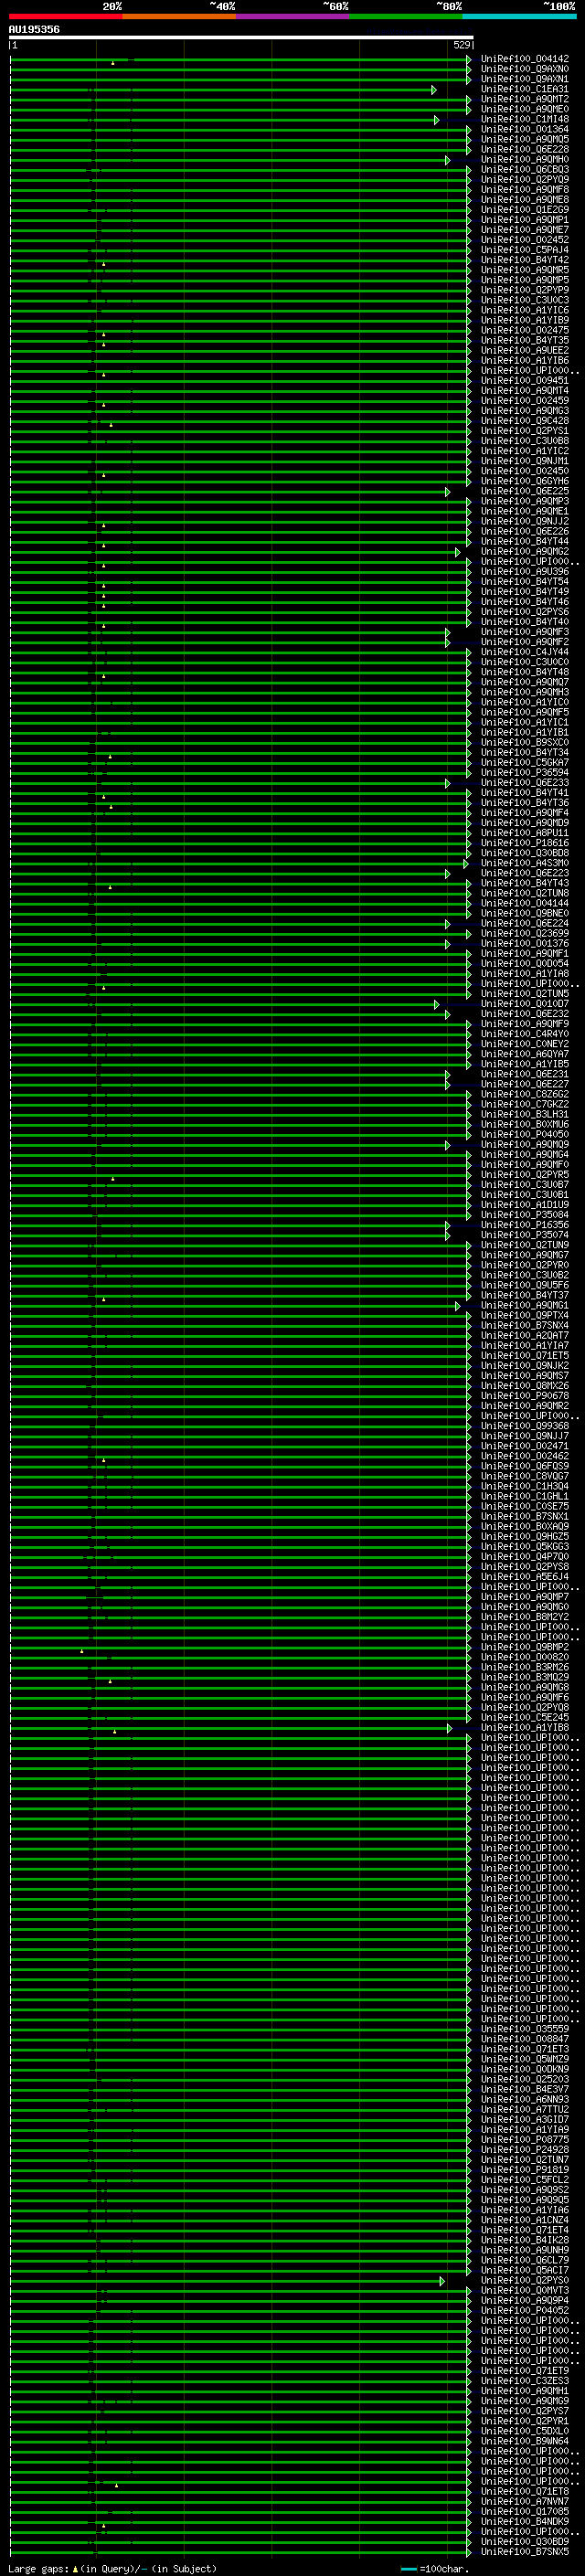Click the purple ~60% identity color segment

pyautogui.click(x=293, y=16)
